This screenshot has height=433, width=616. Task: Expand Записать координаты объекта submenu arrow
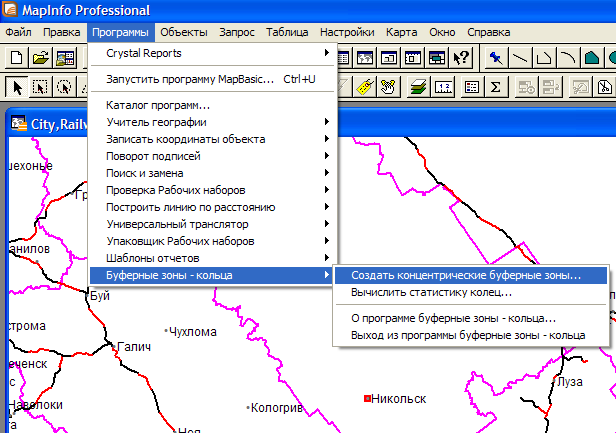pos(326,139)
